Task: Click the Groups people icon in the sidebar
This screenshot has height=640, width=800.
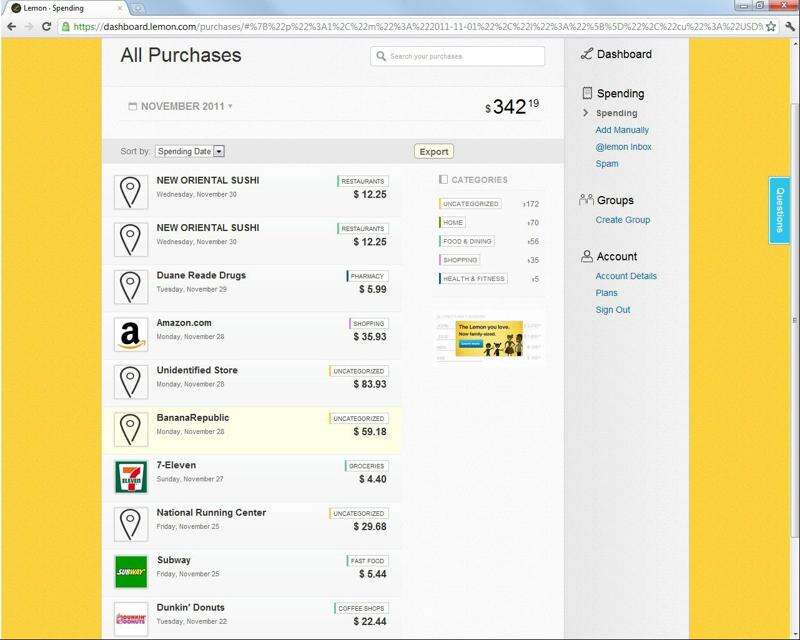Action: tap(587, 200)
